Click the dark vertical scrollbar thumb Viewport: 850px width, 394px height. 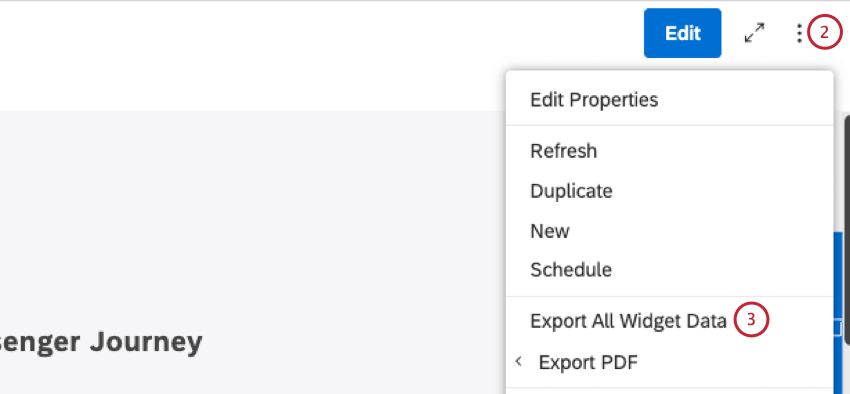[847, 228]
